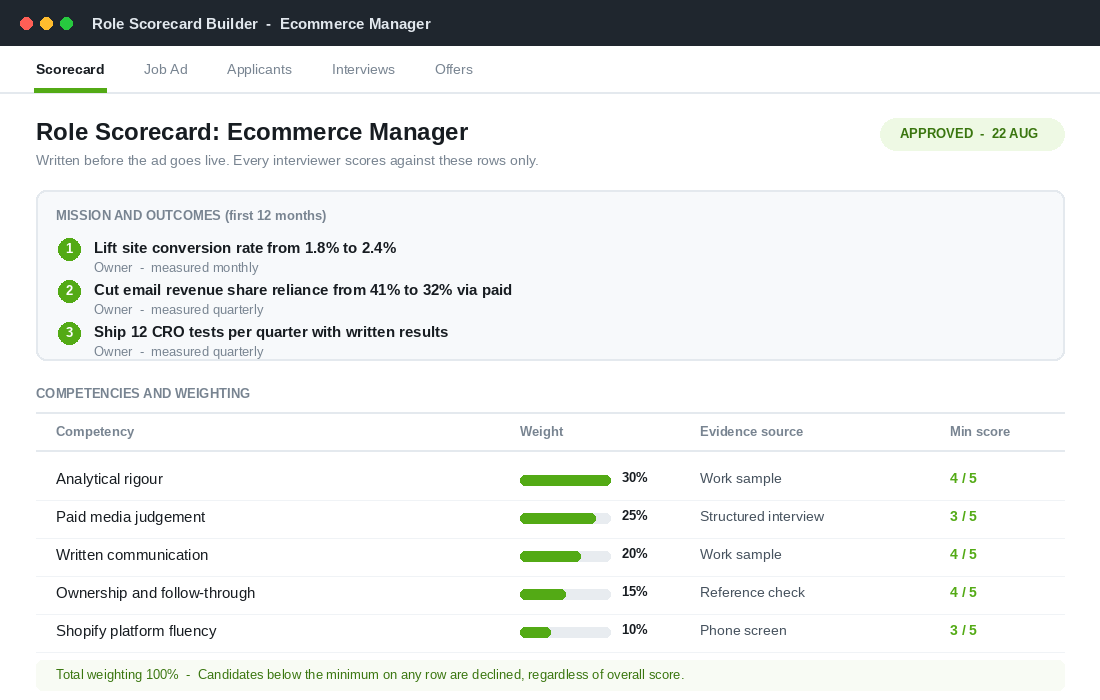This screenshot has width=1100, height=700.
Task: Click the Role Scorecard: Ecommerce Manager title
Action: click(x=252, y=132)
